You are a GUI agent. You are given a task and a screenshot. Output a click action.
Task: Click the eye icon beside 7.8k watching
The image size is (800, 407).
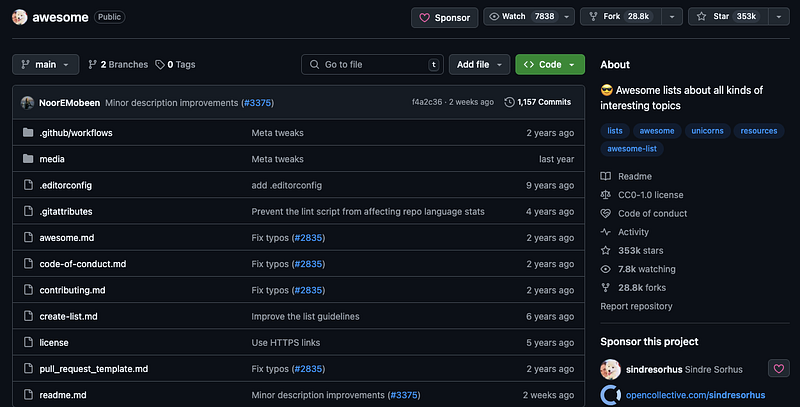[606, 269]
